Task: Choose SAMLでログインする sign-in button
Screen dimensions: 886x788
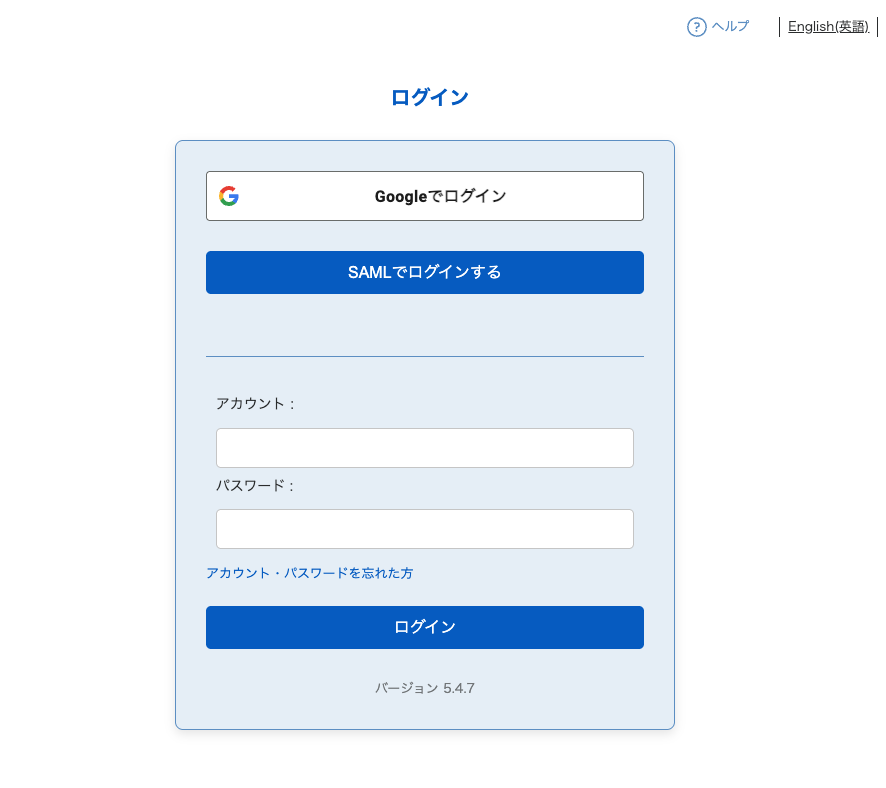Action: click(x=424, y=272)
